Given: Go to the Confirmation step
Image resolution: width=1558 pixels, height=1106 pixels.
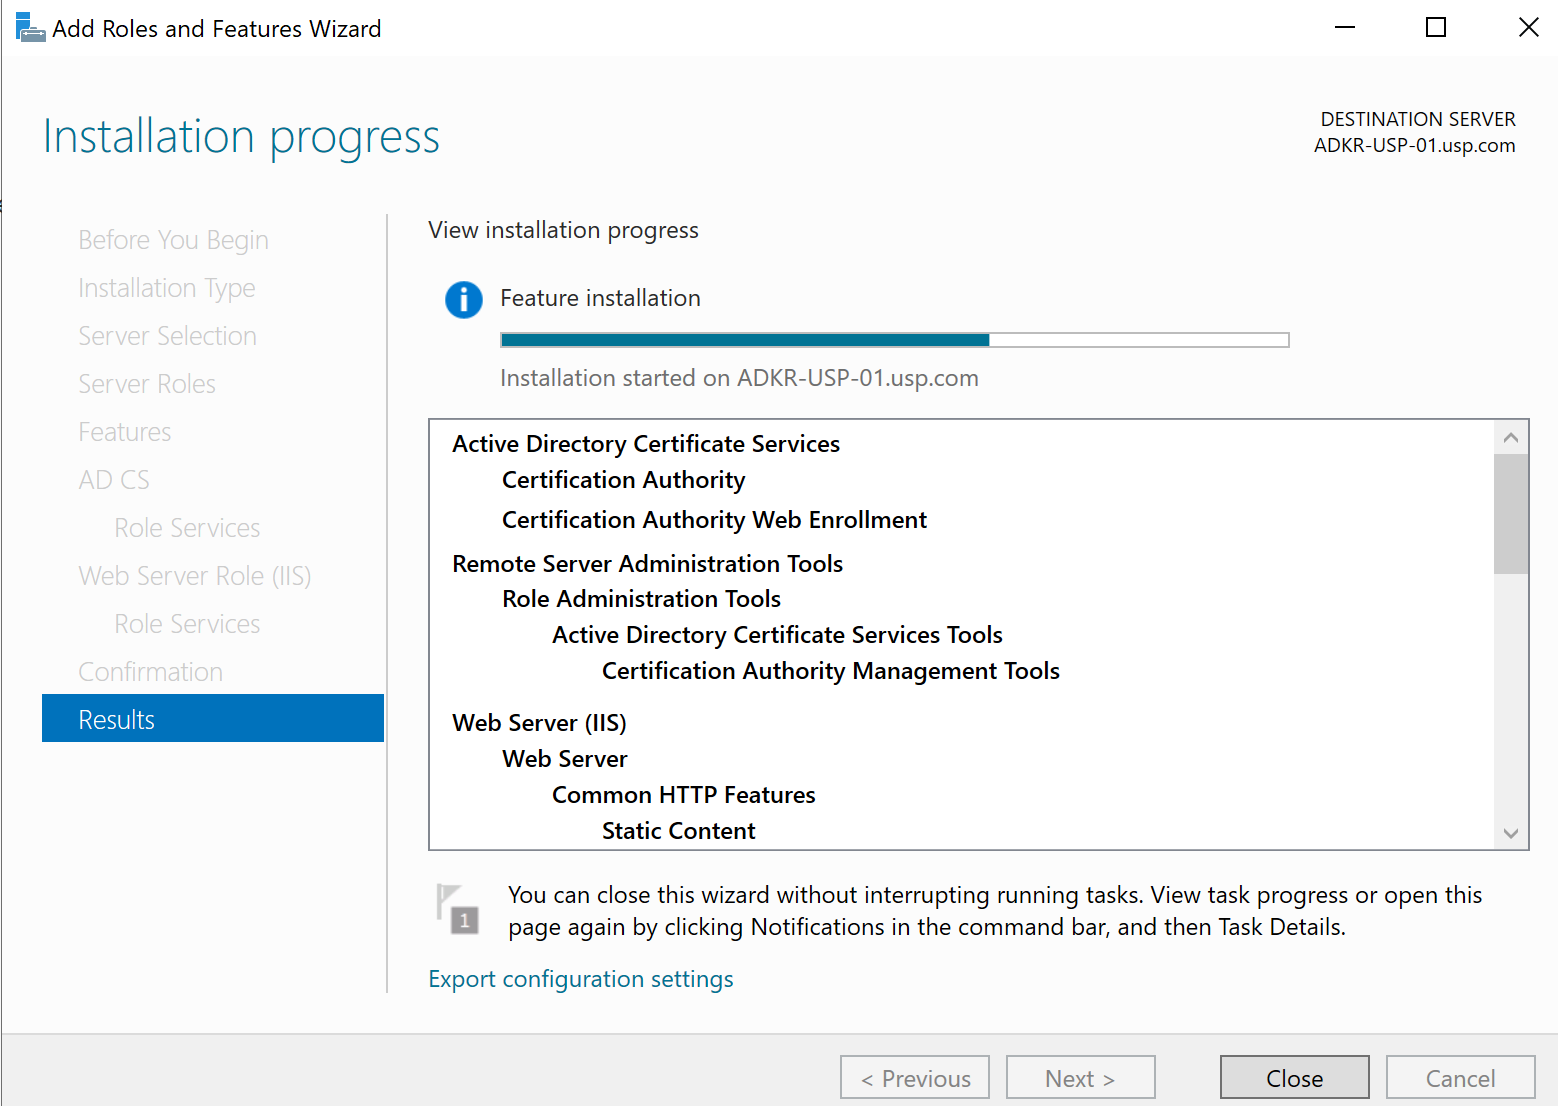Looking at the screenshot, I should [151, 672].
